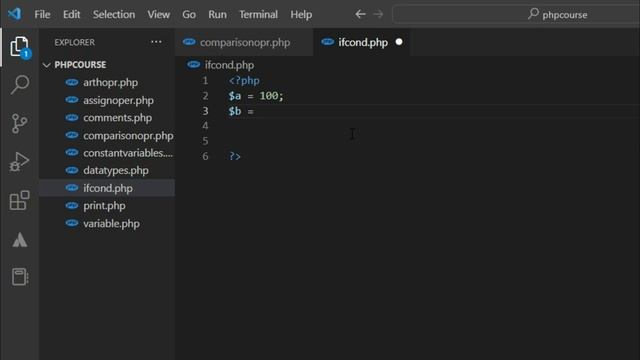This screenshot has width=640, height=360.
Task: Place cursor after '$a = 100;'
Action: [284, 96]
